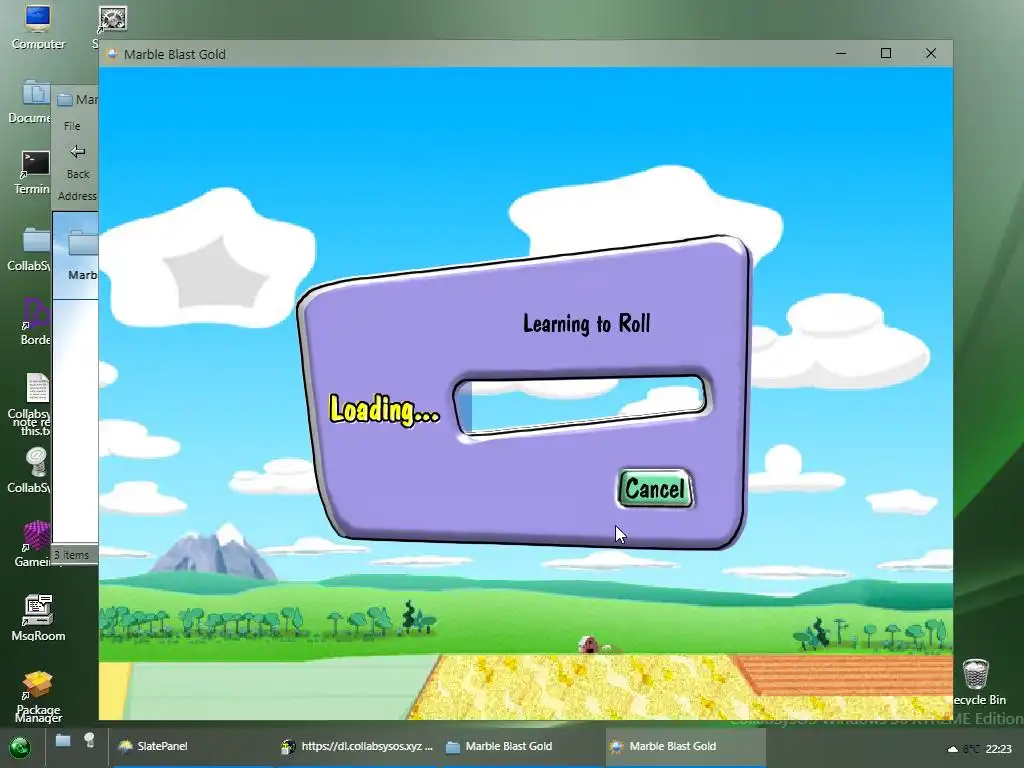
Task: Open the CollabSy mail-style desktop icon
Action: (x=31, y=470)
